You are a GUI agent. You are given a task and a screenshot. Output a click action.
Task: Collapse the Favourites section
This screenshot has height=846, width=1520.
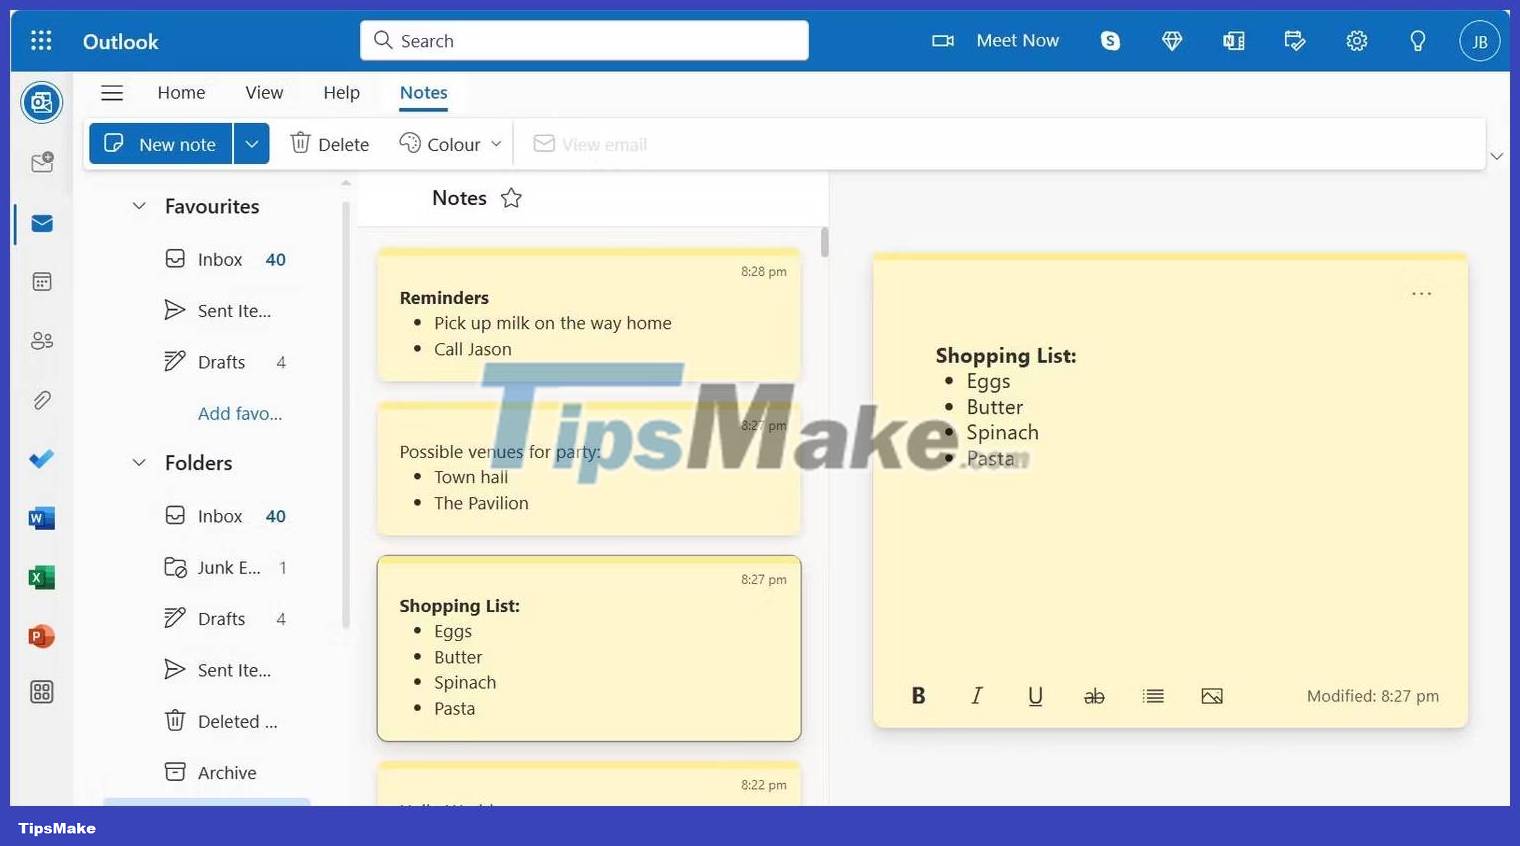(x=139, y=206)
